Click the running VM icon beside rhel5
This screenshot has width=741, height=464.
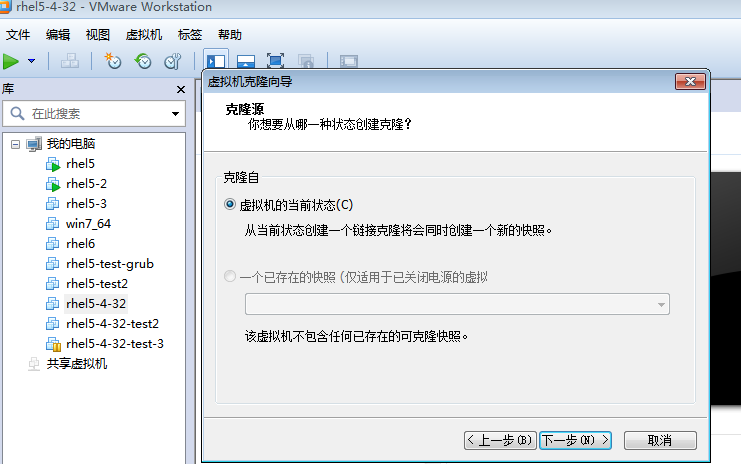tap(53, 164)
